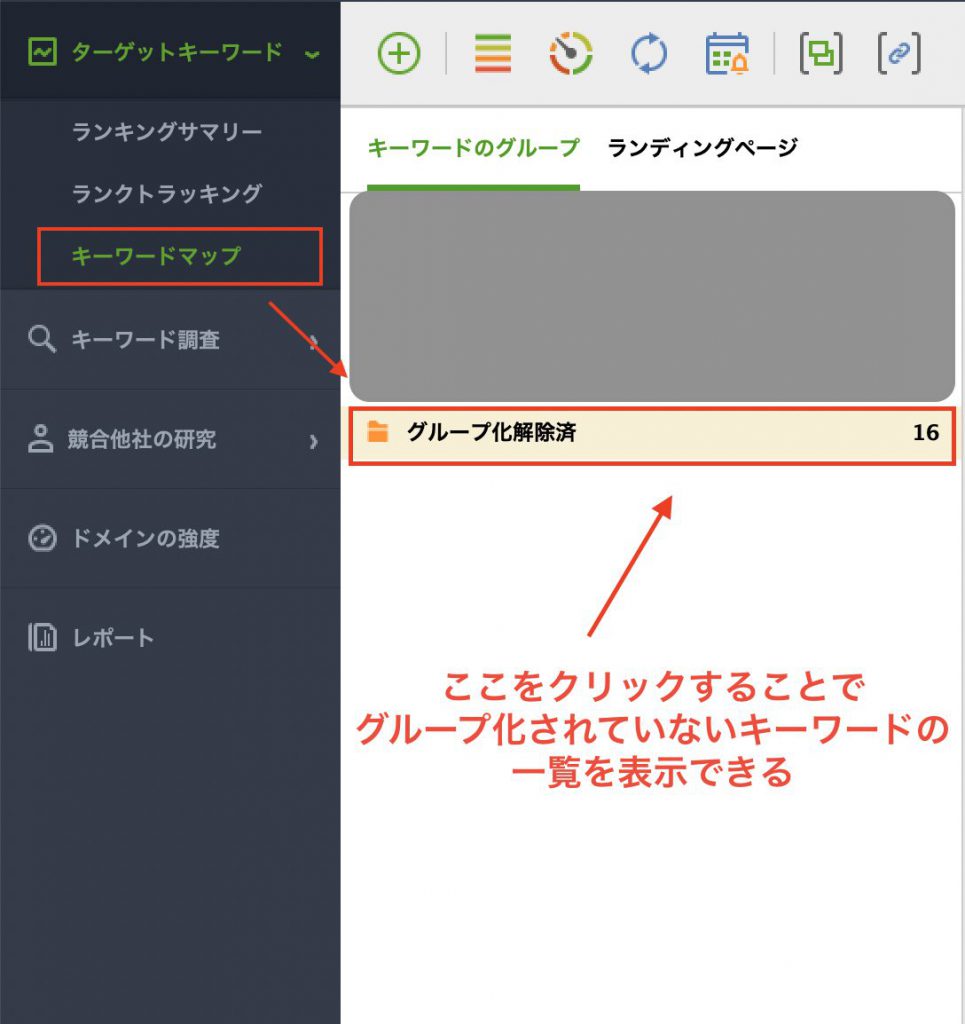The image size is (965, 1024).
Task: Click the count 16 in グループ化解除済 row
Action: [926, 432]
